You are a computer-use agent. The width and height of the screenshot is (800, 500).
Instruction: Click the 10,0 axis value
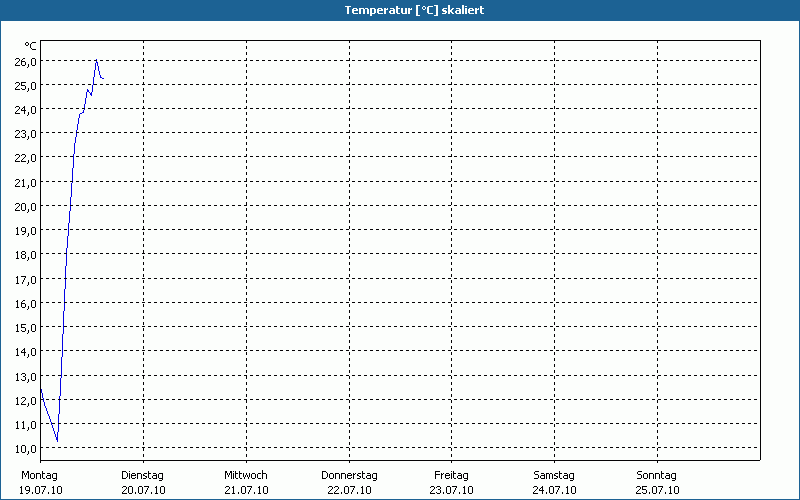point(26,448)
